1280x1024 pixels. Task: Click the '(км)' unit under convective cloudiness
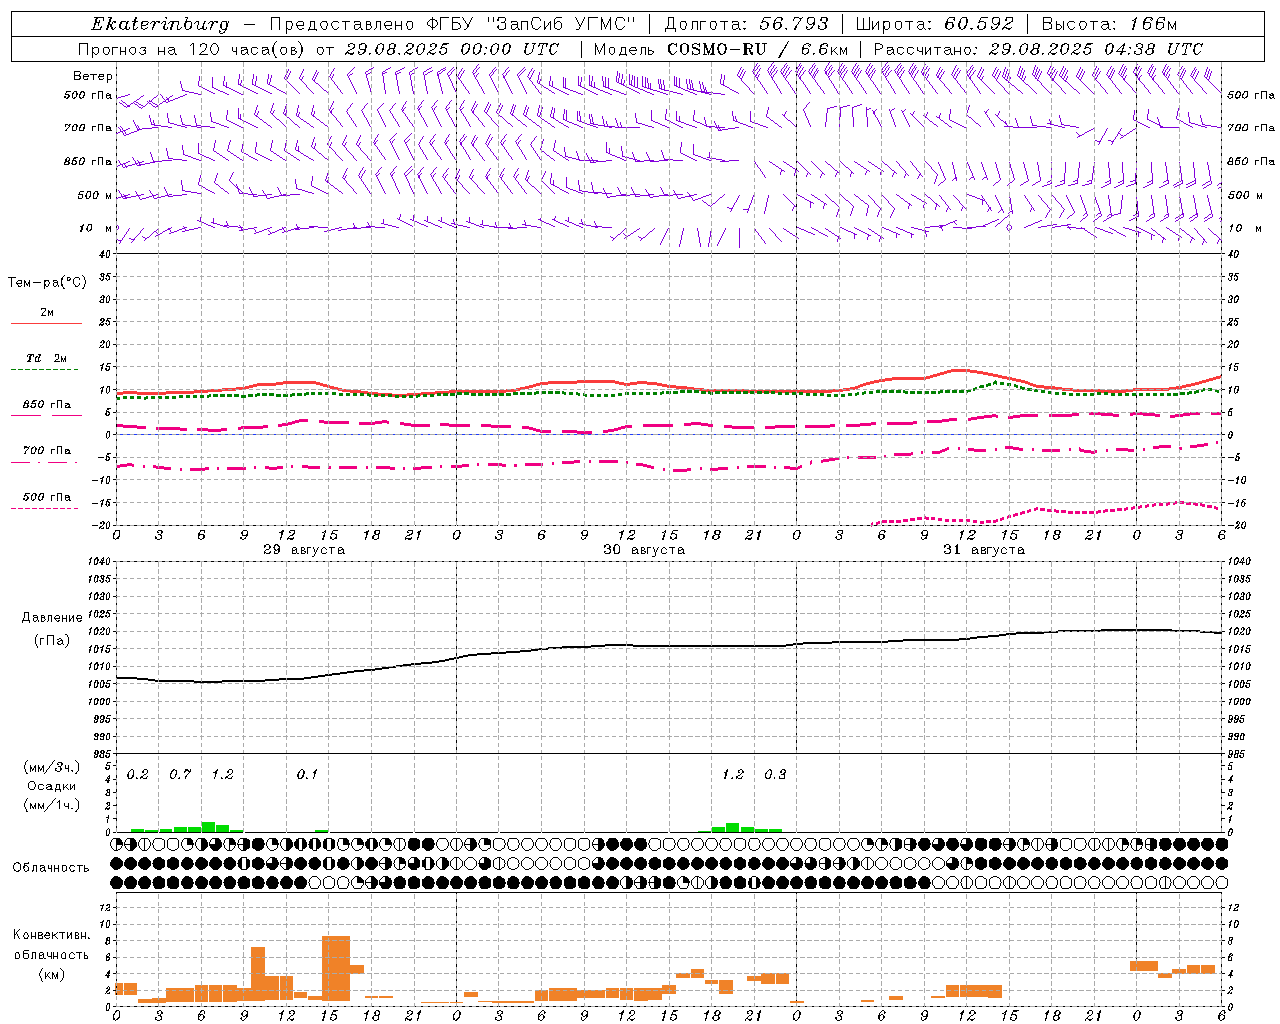[x=51, y=974]
